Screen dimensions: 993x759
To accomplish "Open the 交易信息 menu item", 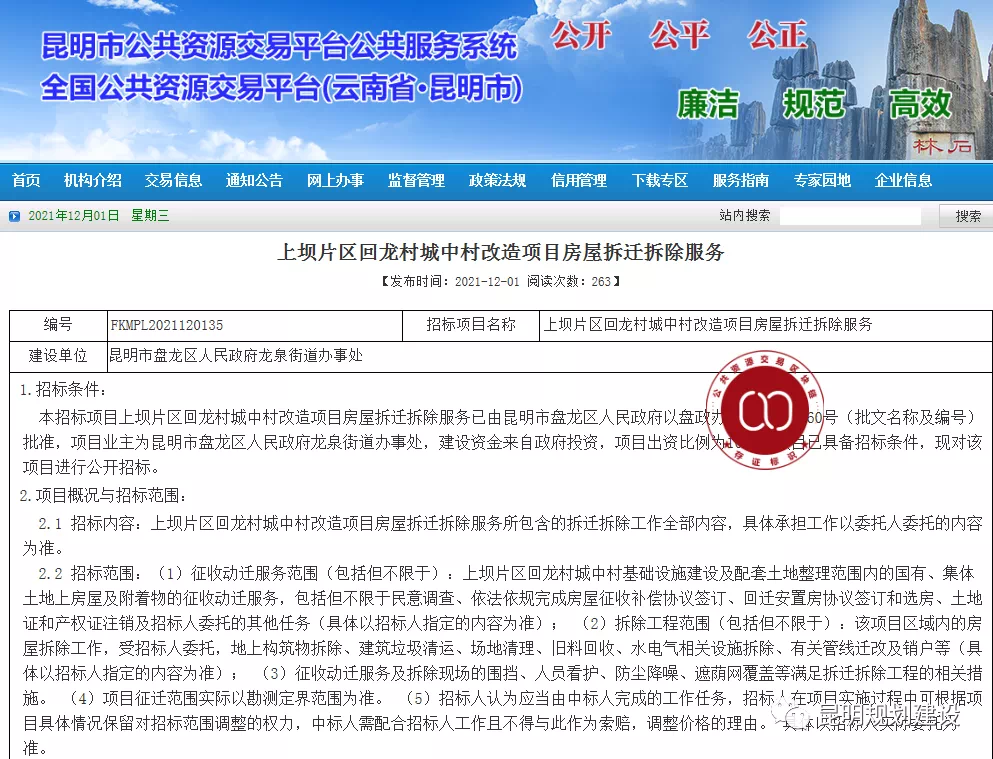I will click(174, 180).
